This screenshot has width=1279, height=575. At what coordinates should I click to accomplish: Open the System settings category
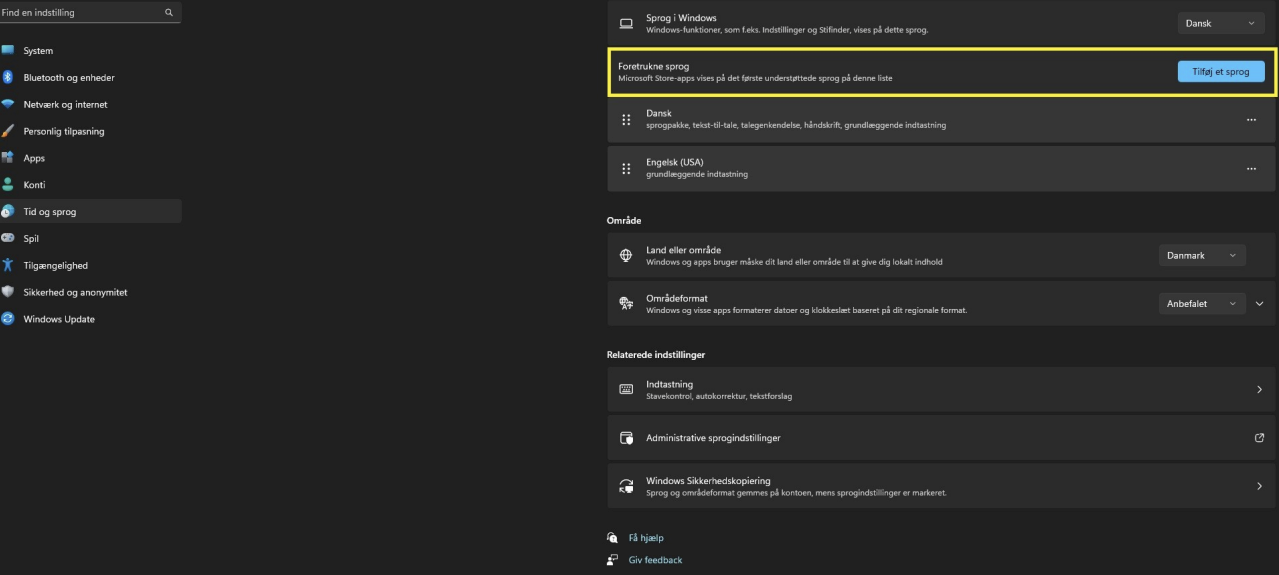[x=91, y=50]
